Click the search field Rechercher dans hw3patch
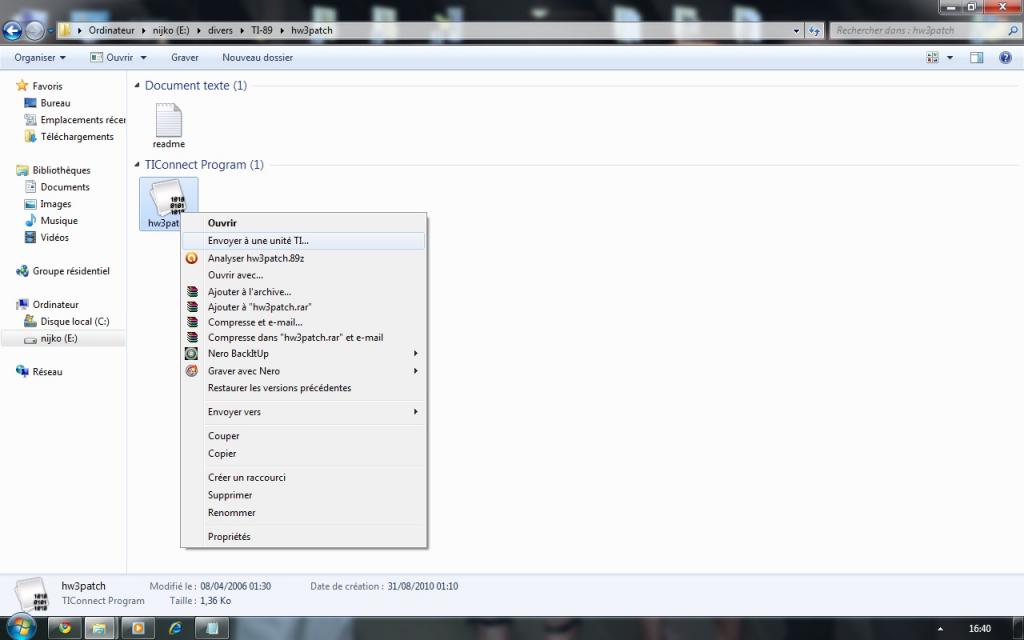1024x640 pixels. (924, 30)
